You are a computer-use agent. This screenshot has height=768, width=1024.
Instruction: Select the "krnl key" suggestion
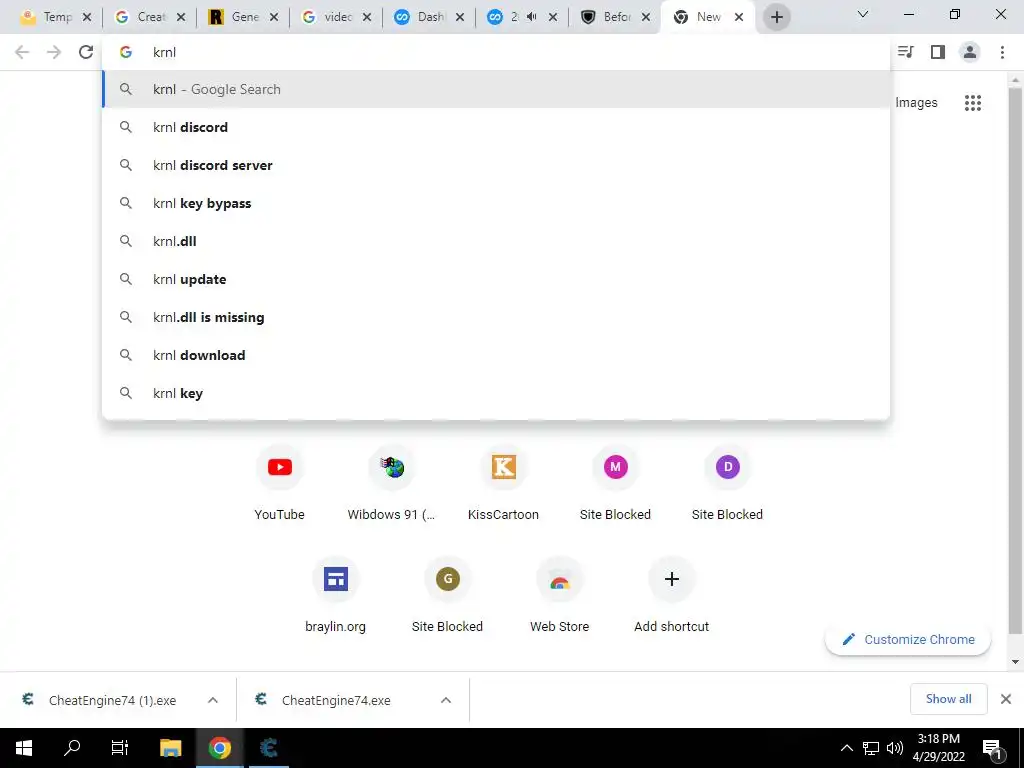pos(496,393)
